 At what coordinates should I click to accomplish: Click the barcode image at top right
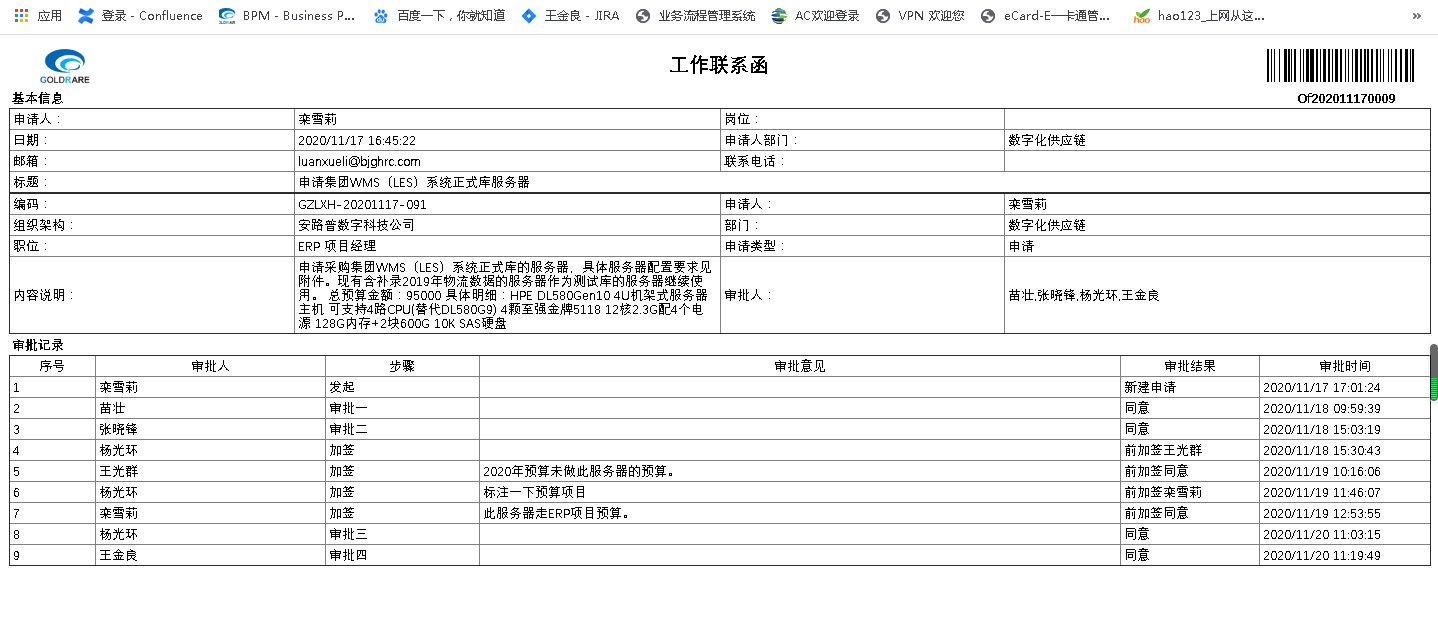tap(1340, 66)
